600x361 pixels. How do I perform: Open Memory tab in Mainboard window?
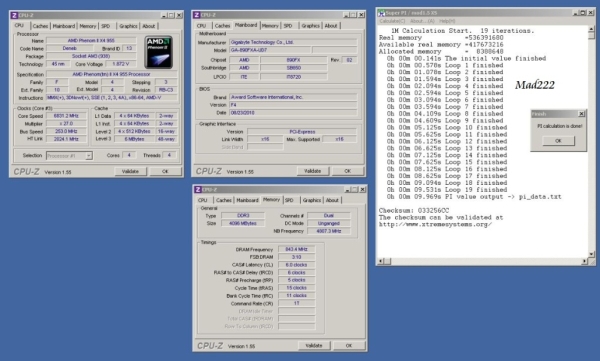[x=270, y=26]
